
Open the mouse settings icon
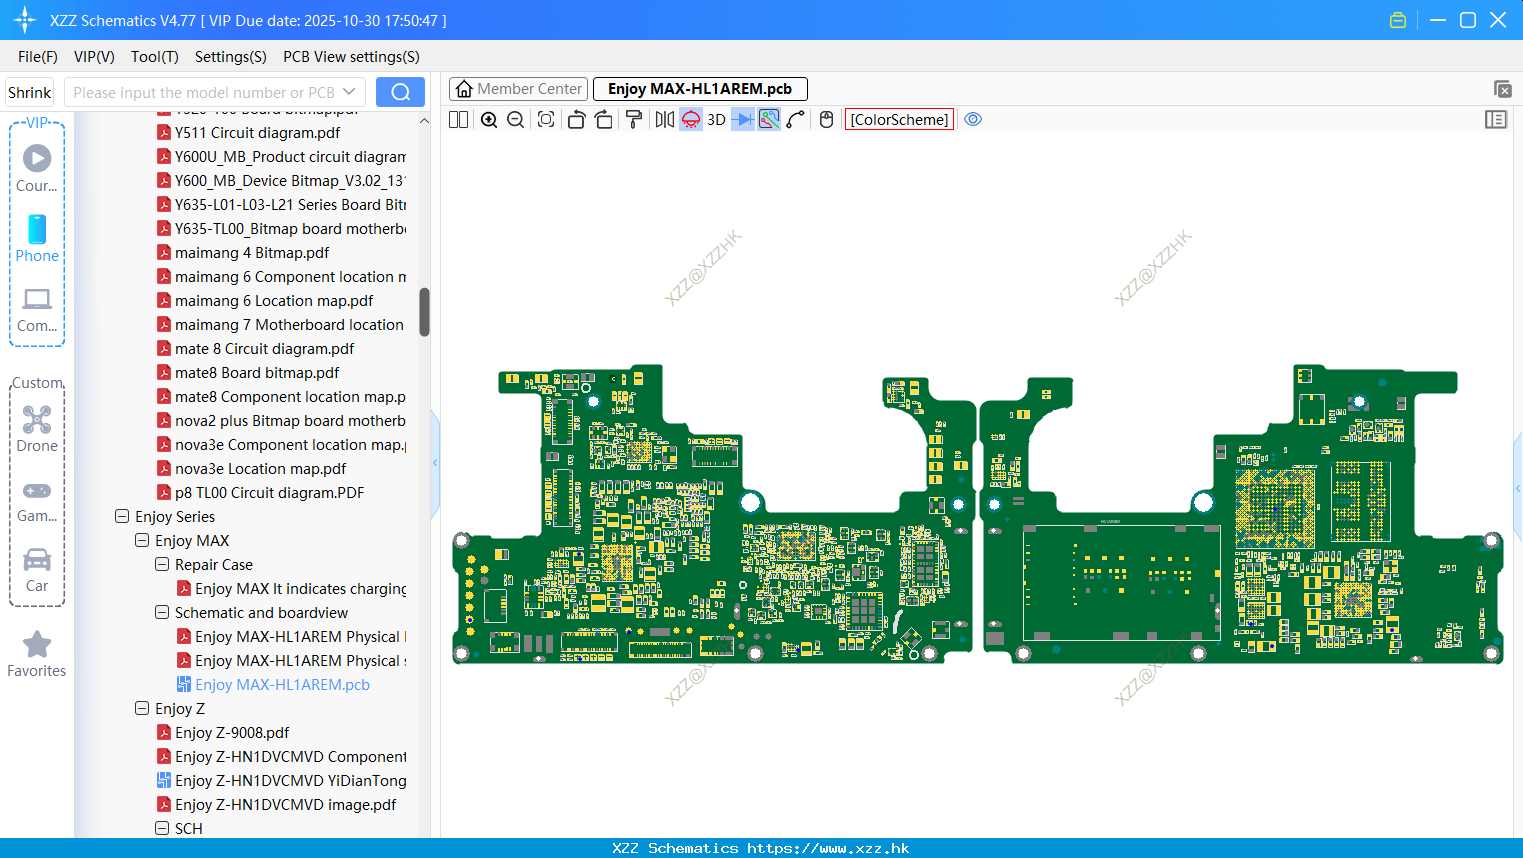826,119
